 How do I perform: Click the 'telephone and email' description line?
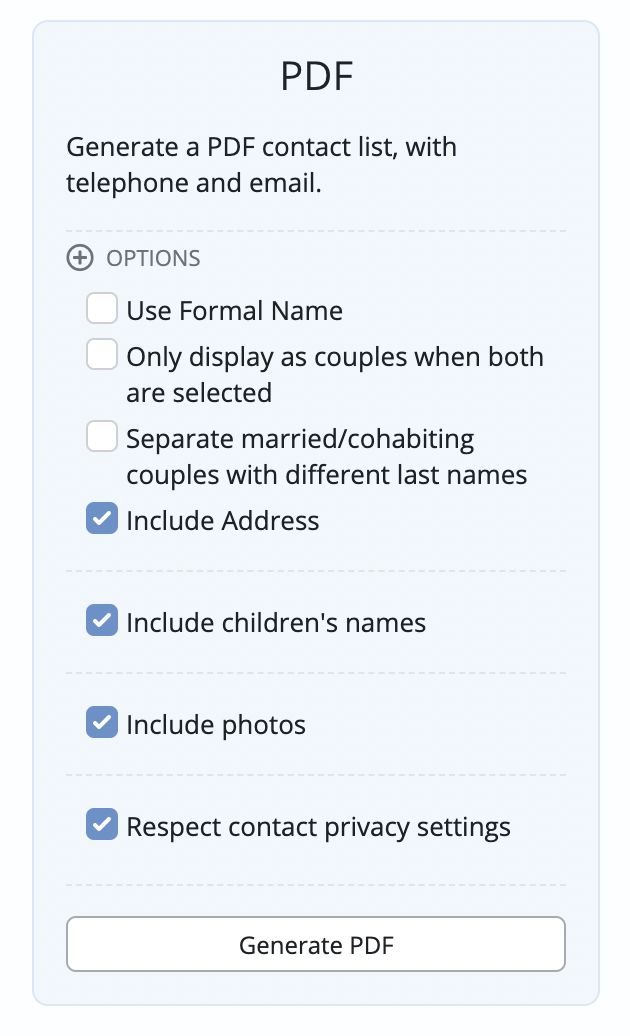click(194, 184)
